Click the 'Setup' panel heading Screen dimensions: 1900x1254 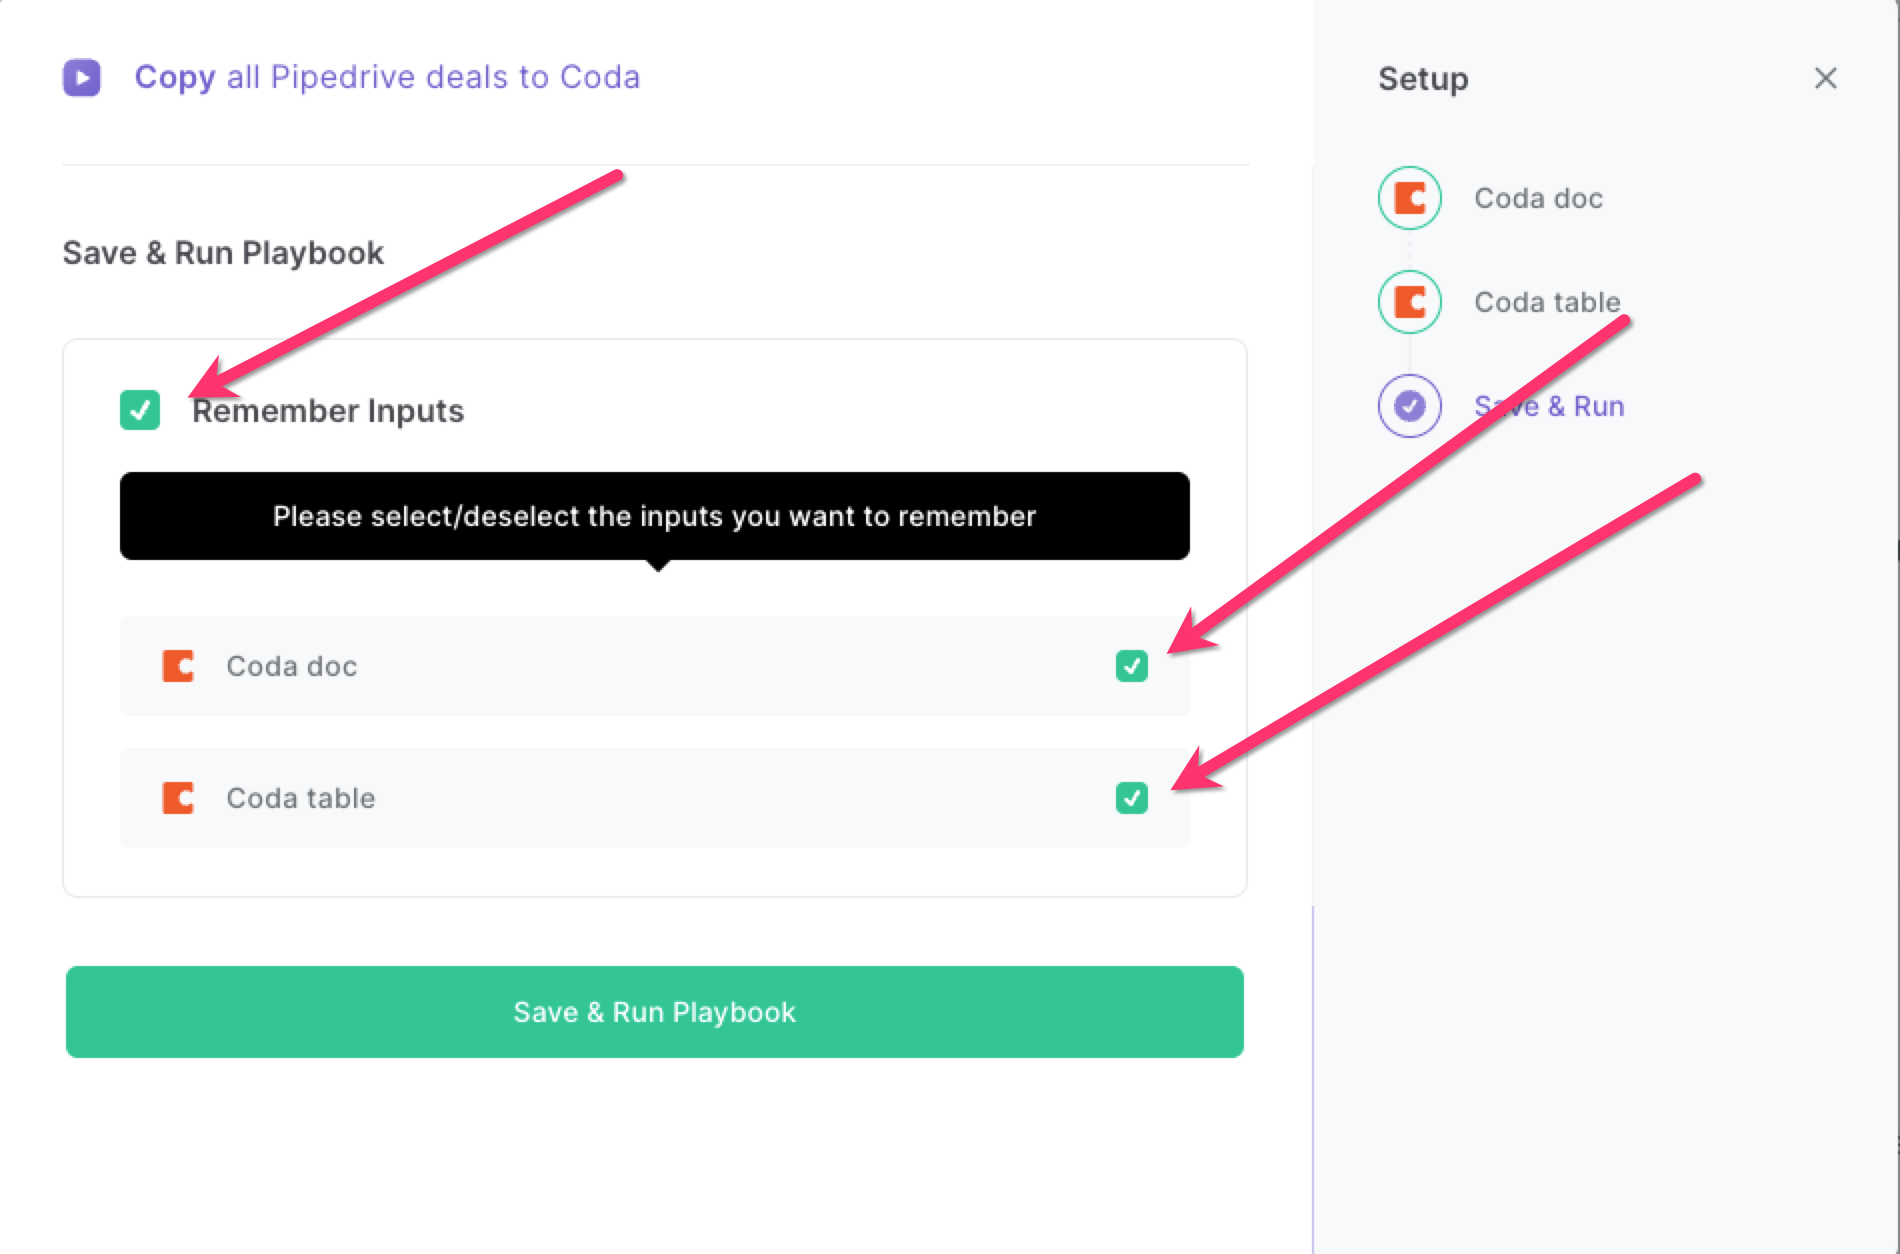point(1423,79)
